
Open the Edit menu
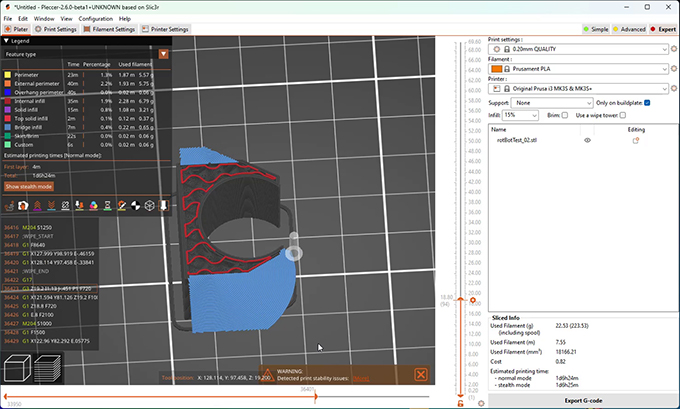(23, 19)
